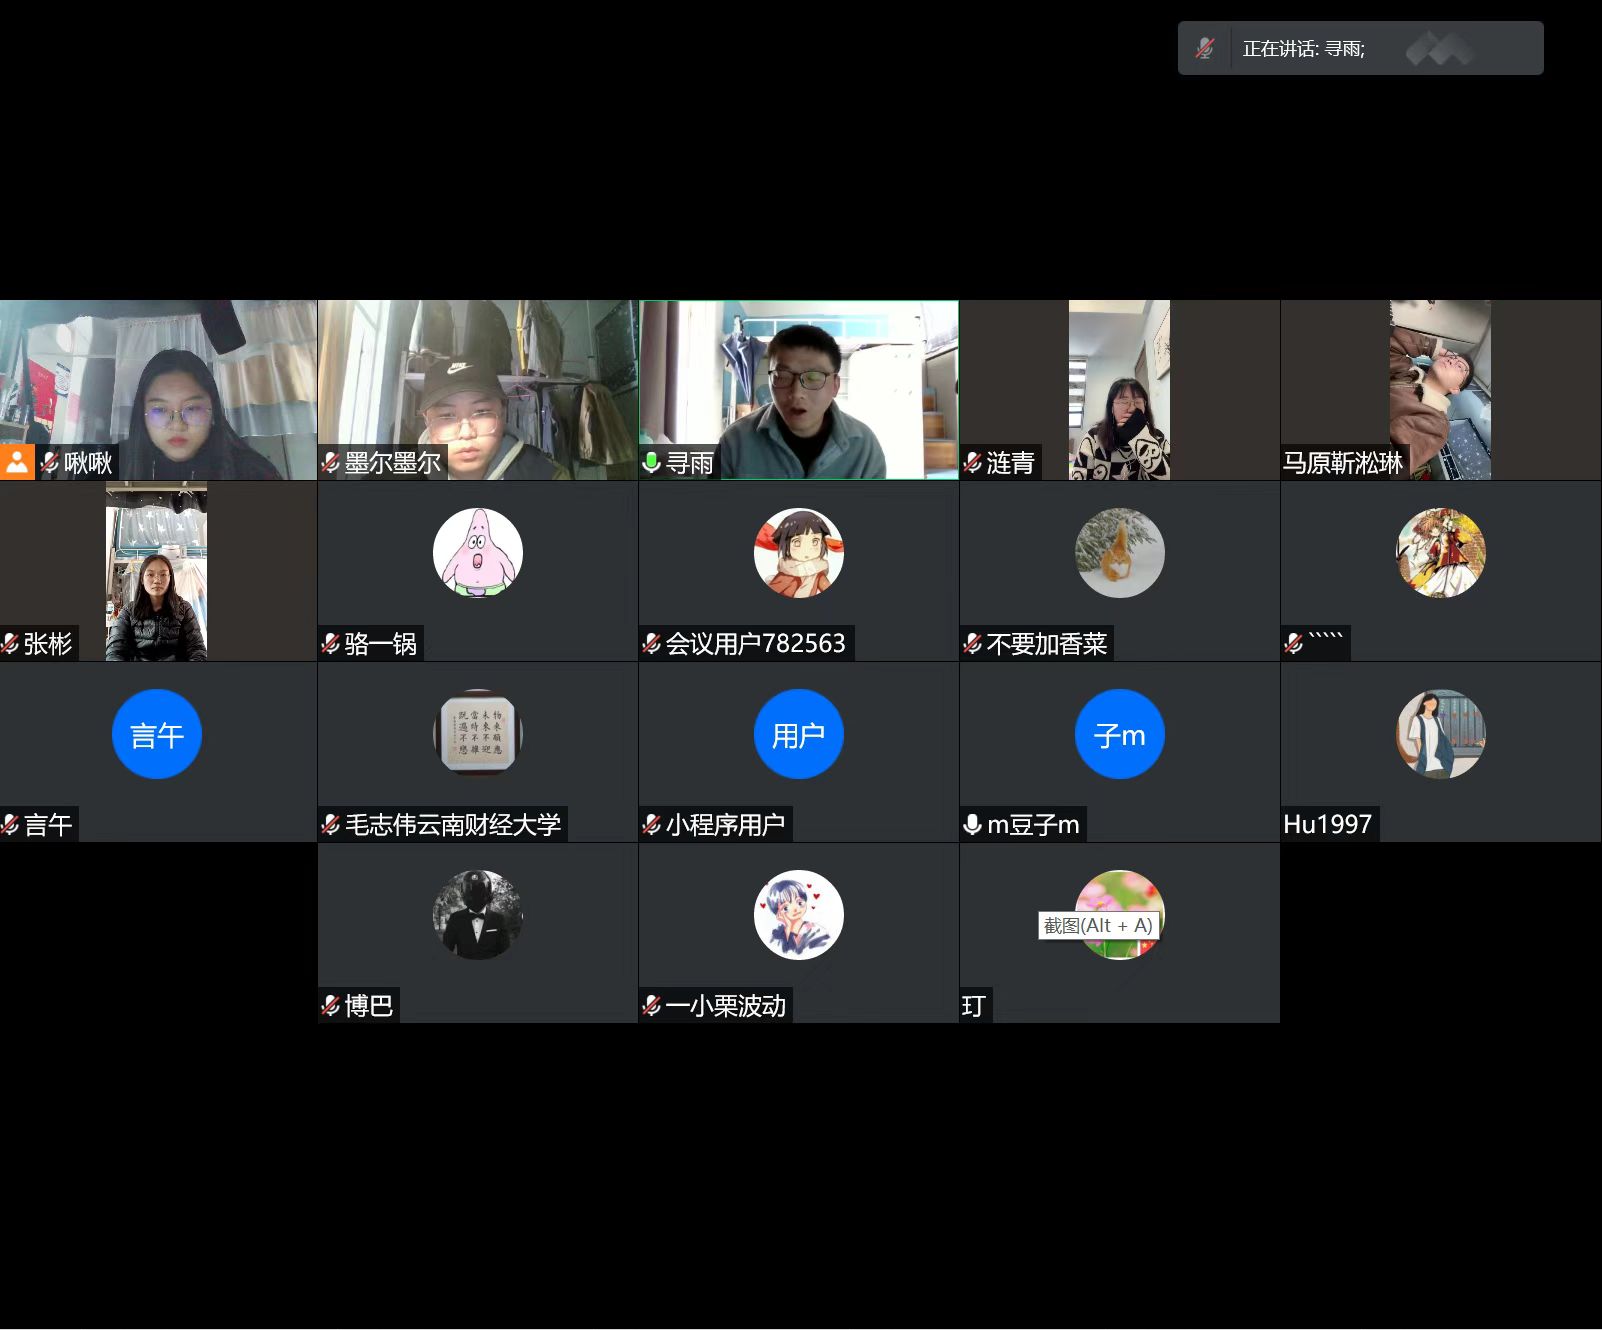Image resolution: width=1602 pixels, height=1330 pixels.
Task: Select the suited figure avatar of 博巴
Action: click(x=477, y=914)
